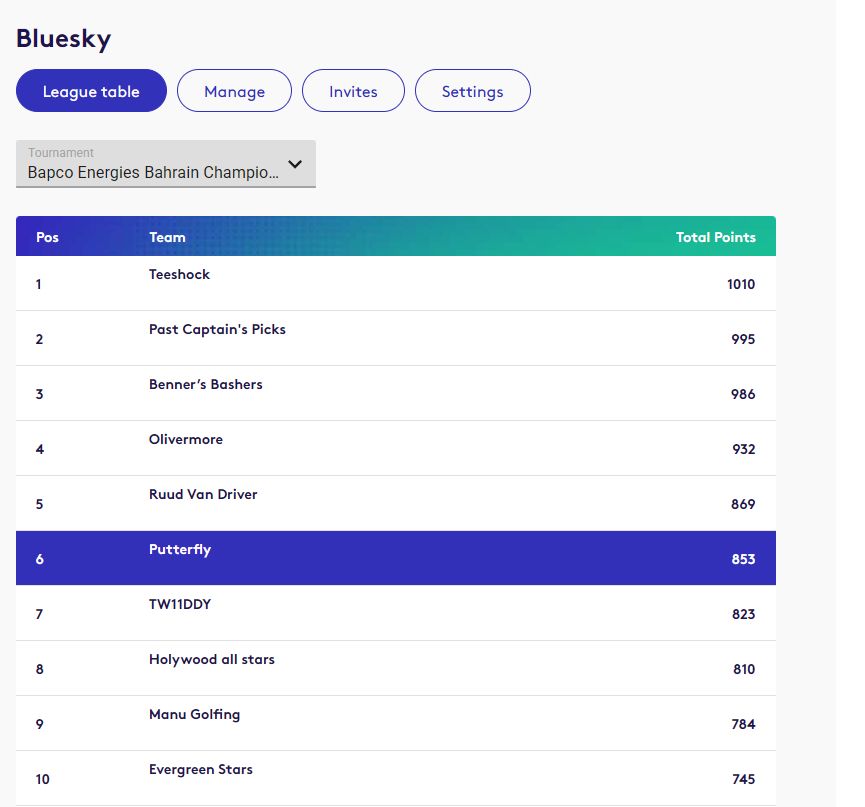Image resolution: width=865 pixels, height=807 pixels.
Task: Click the Team column header
Action: click(x=167, y=237)
